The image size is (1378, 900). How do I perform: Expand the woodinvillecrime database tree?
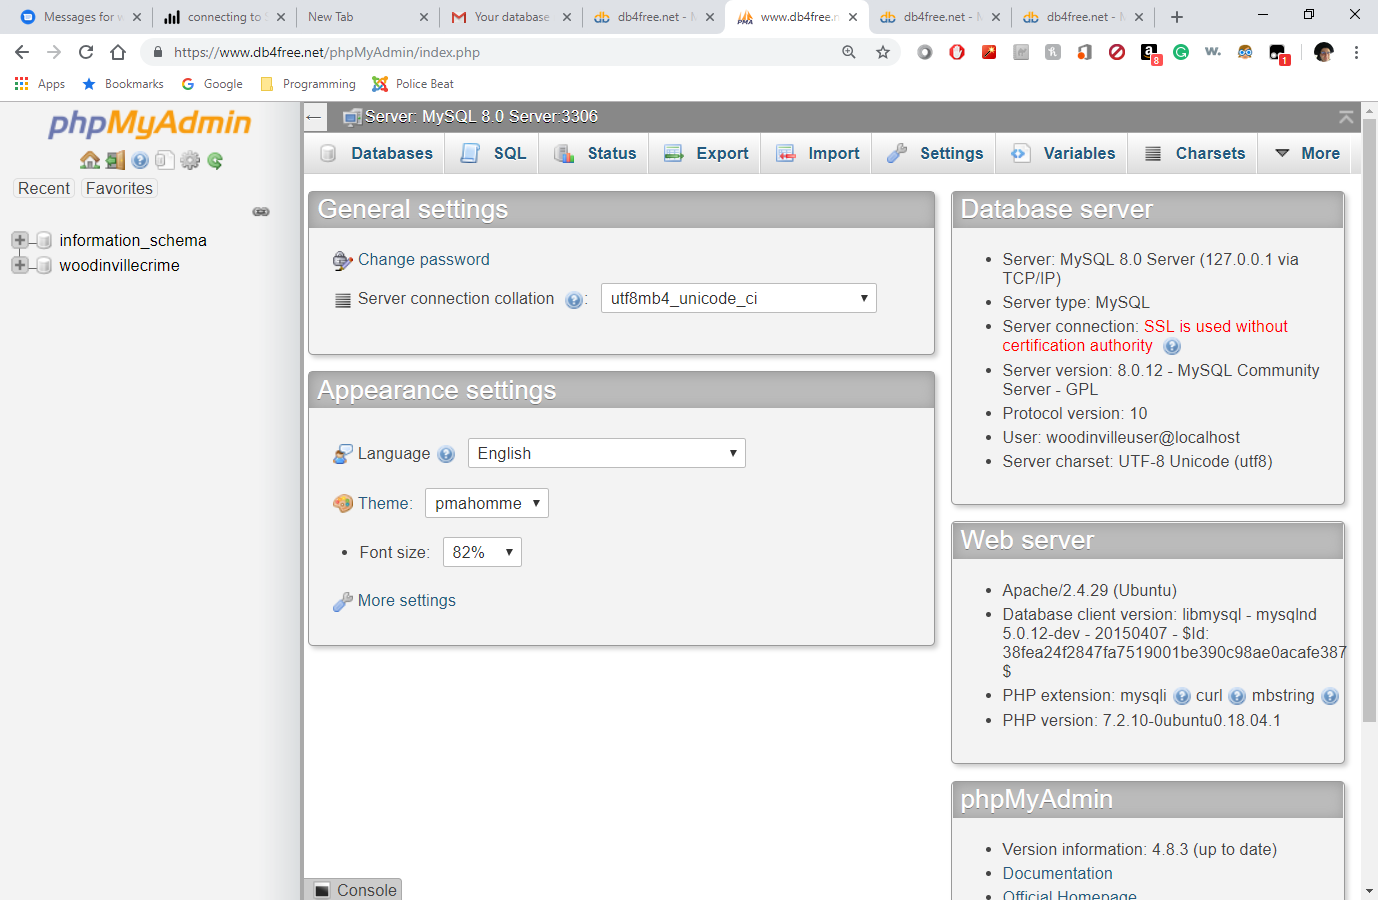coord(19,265)
